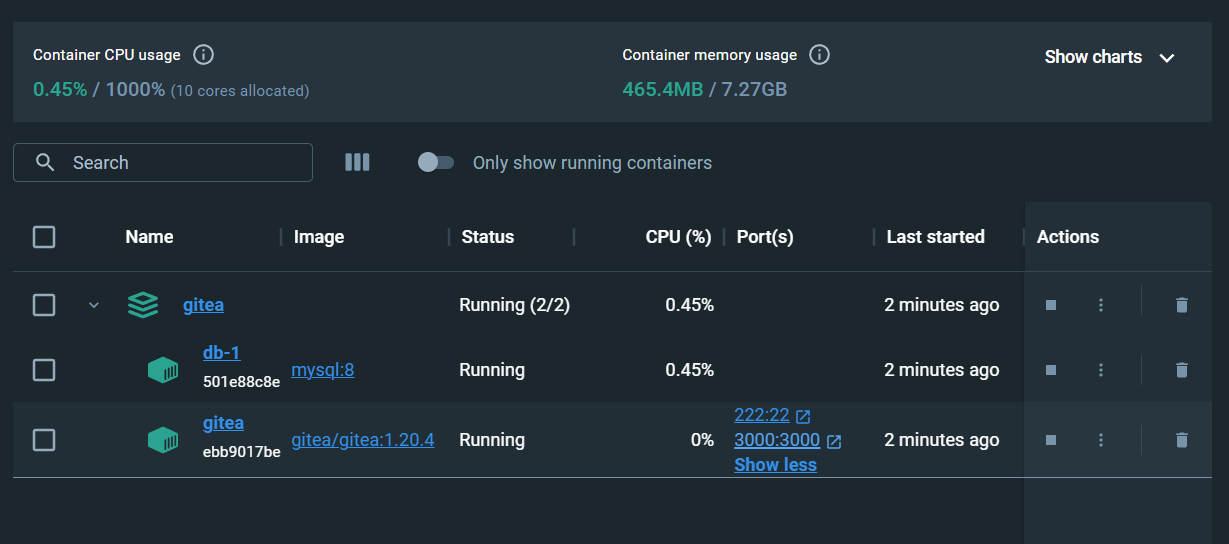Stop the gitea stack using its stop icon

click(x=1051, y=305)
